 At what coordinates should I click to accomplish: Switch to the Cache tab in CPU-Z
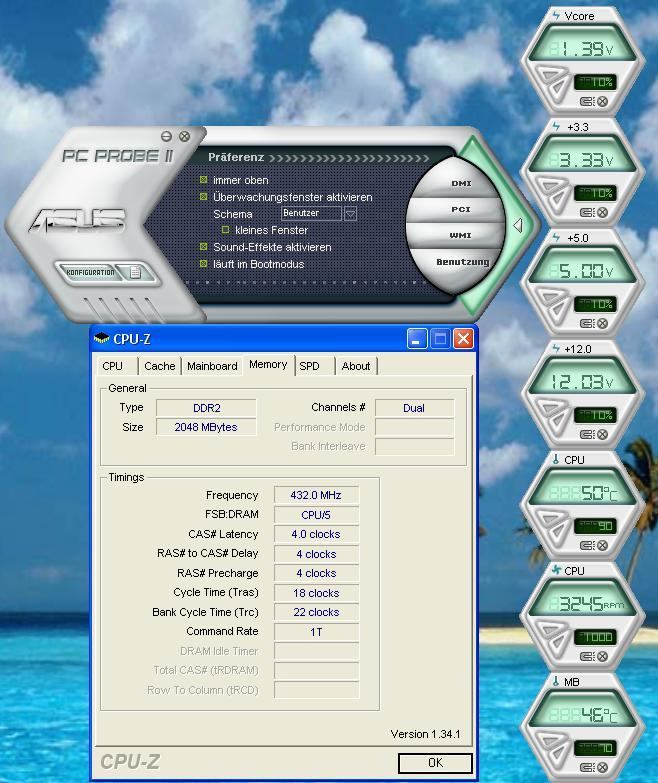(x=160, y=366)
